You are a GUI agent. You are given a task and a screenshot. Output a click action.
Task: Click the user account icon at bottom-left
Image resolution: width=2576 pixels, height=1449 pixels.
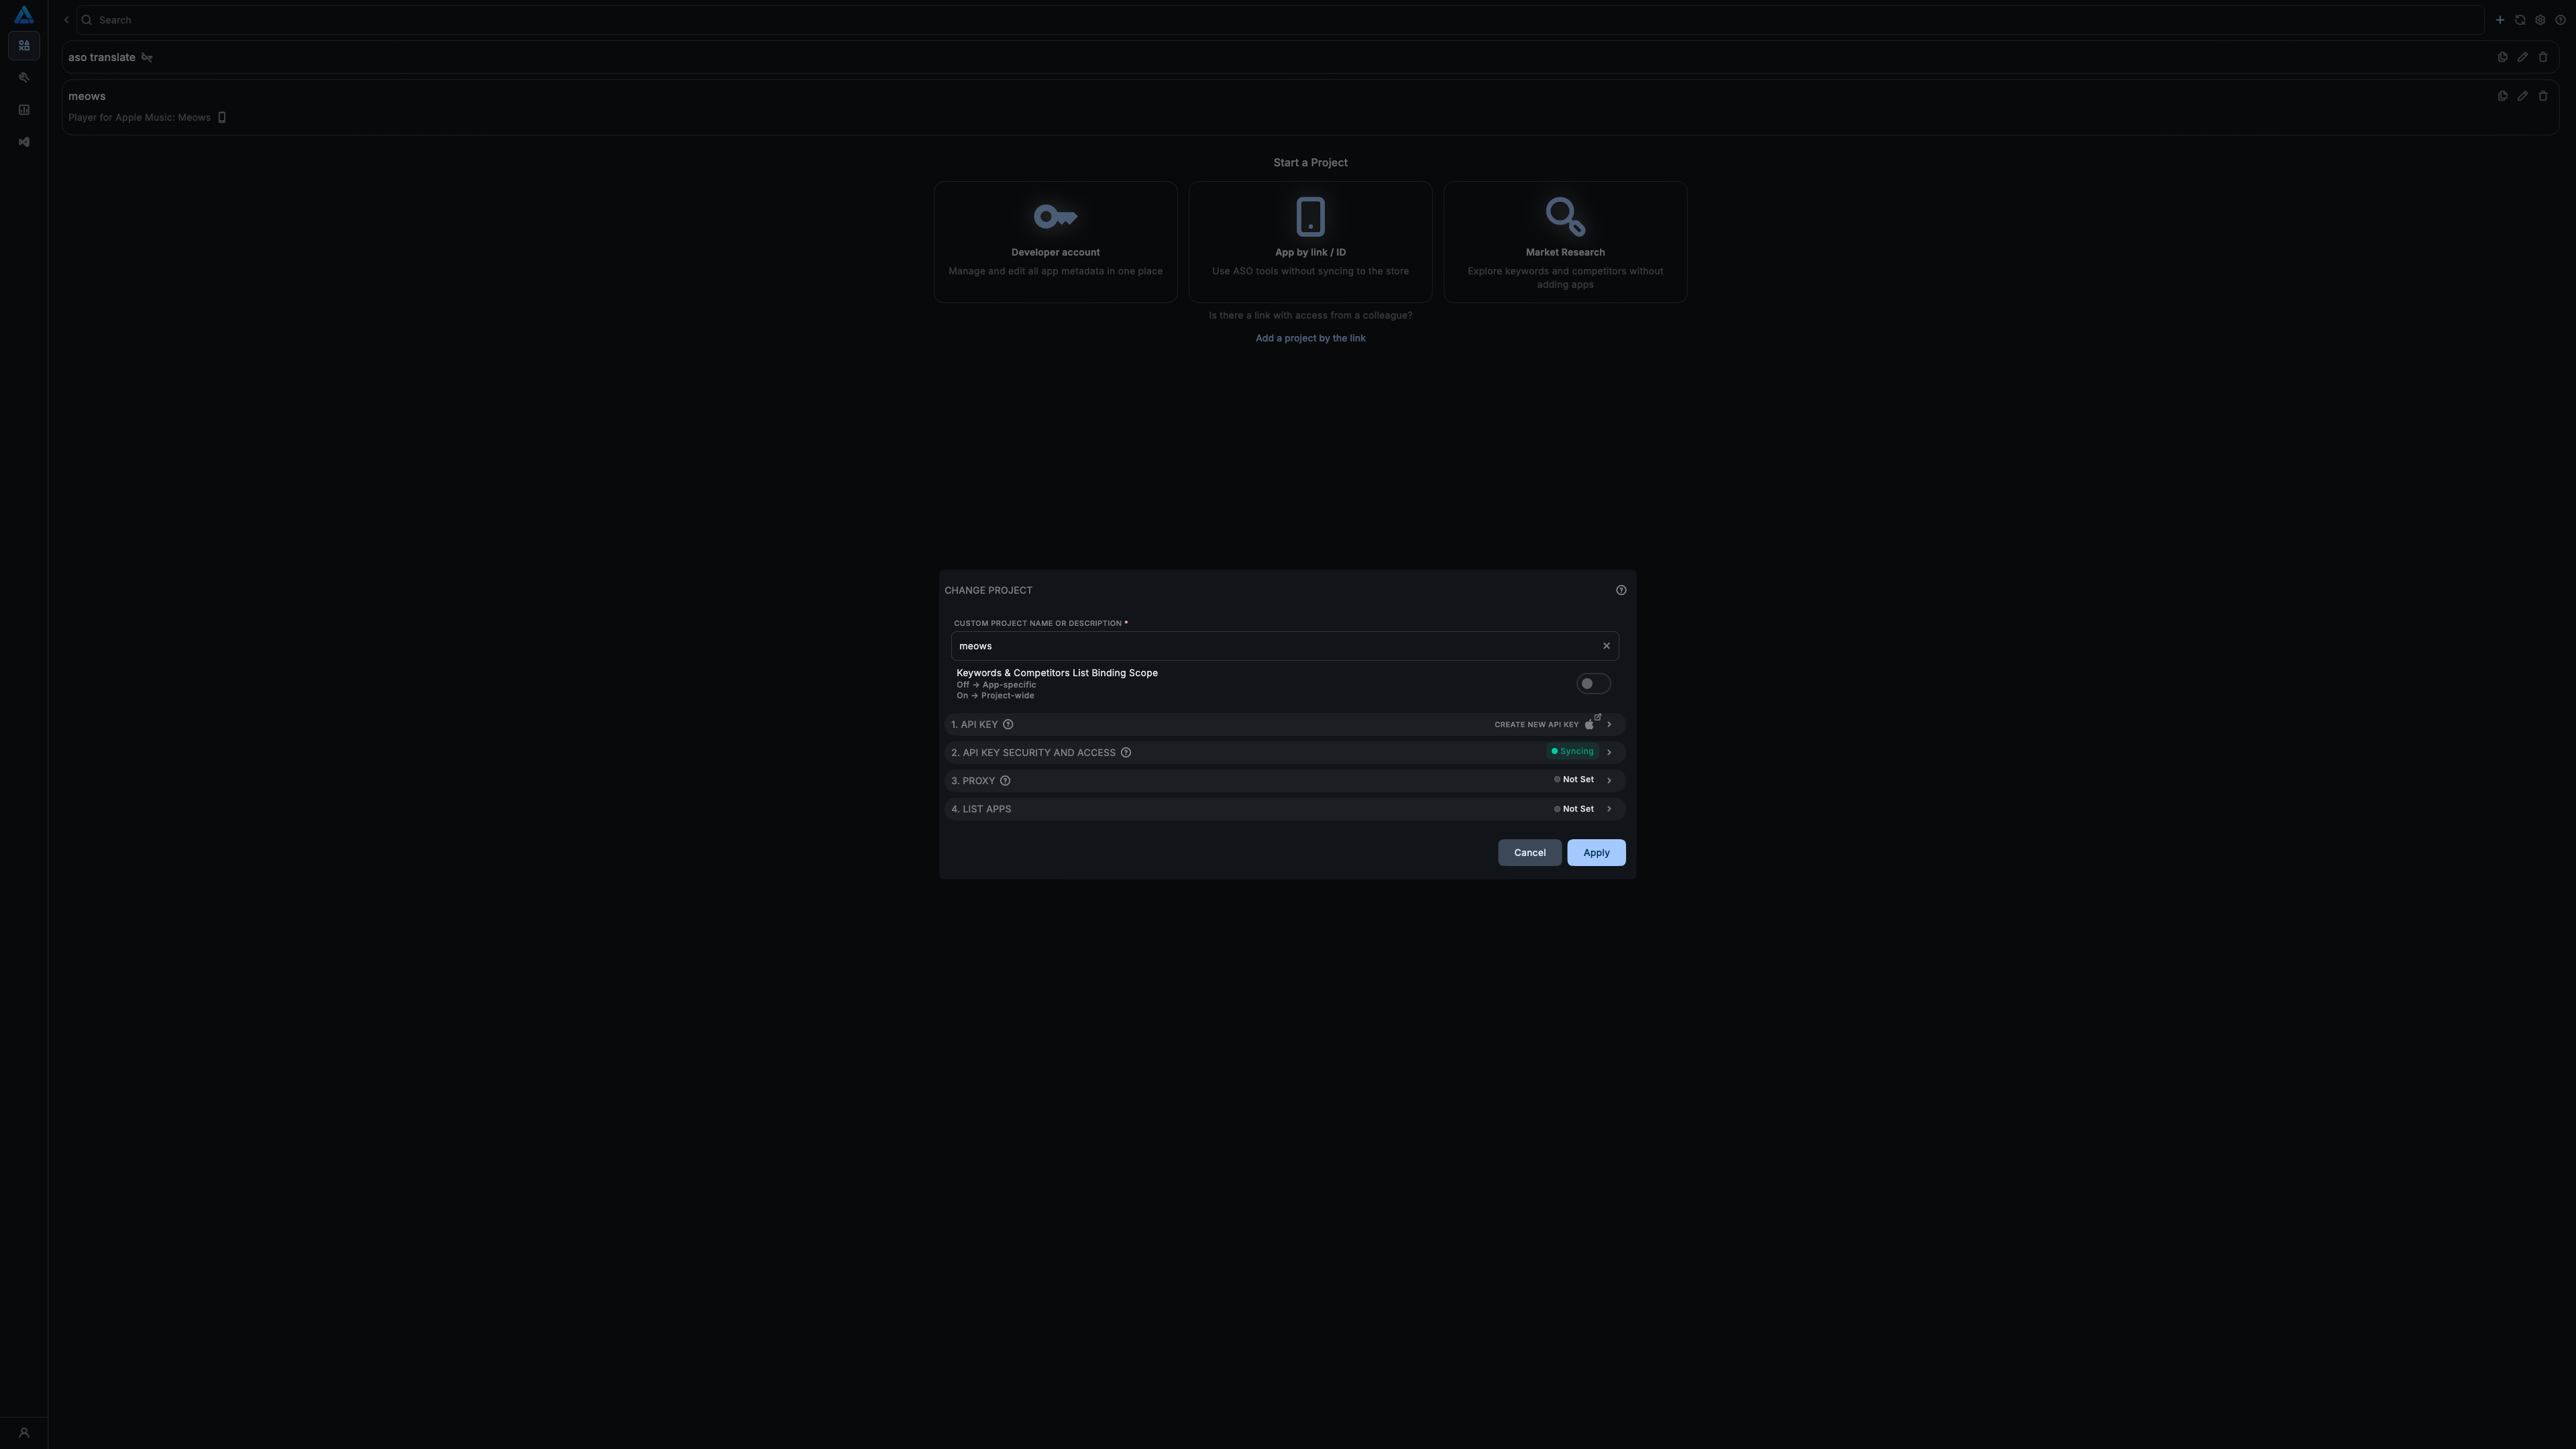coord(24,1433)
